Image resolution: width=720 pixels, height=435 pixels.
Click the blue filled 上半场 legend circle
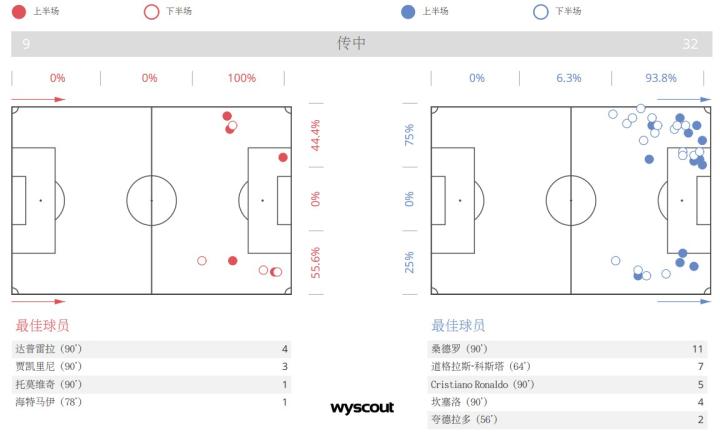pyautogui.click(x=406, y=12)
